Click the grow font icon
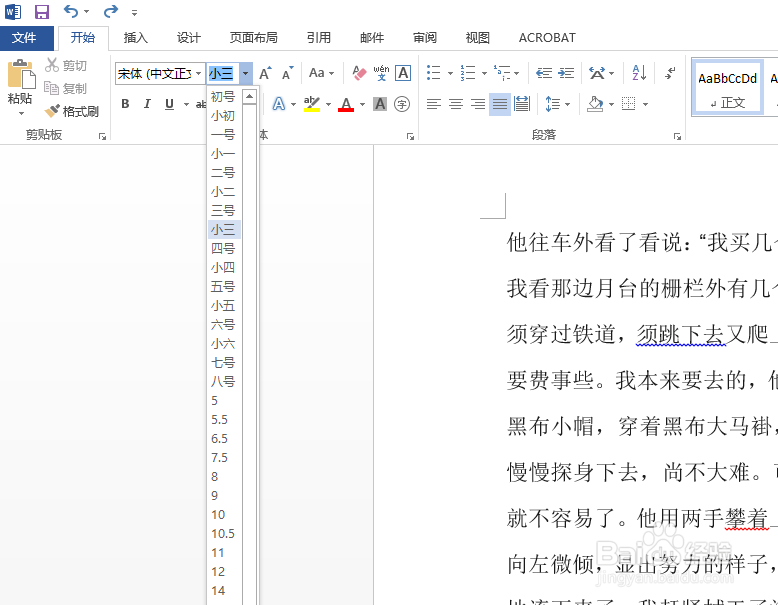Image resolution: width=778 pixels, height=605 pixels. tap(265, 73)
